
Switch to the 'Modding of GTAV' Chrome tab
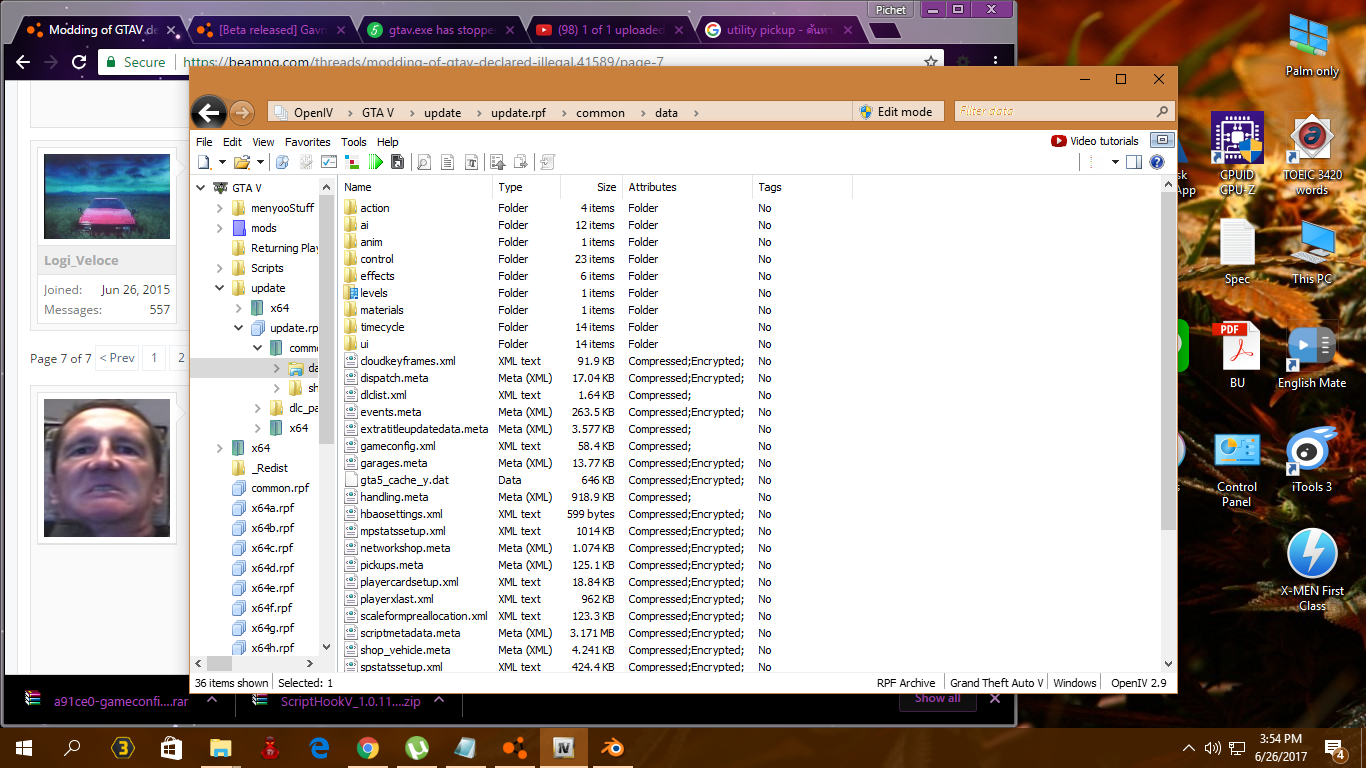click(102, 30)
